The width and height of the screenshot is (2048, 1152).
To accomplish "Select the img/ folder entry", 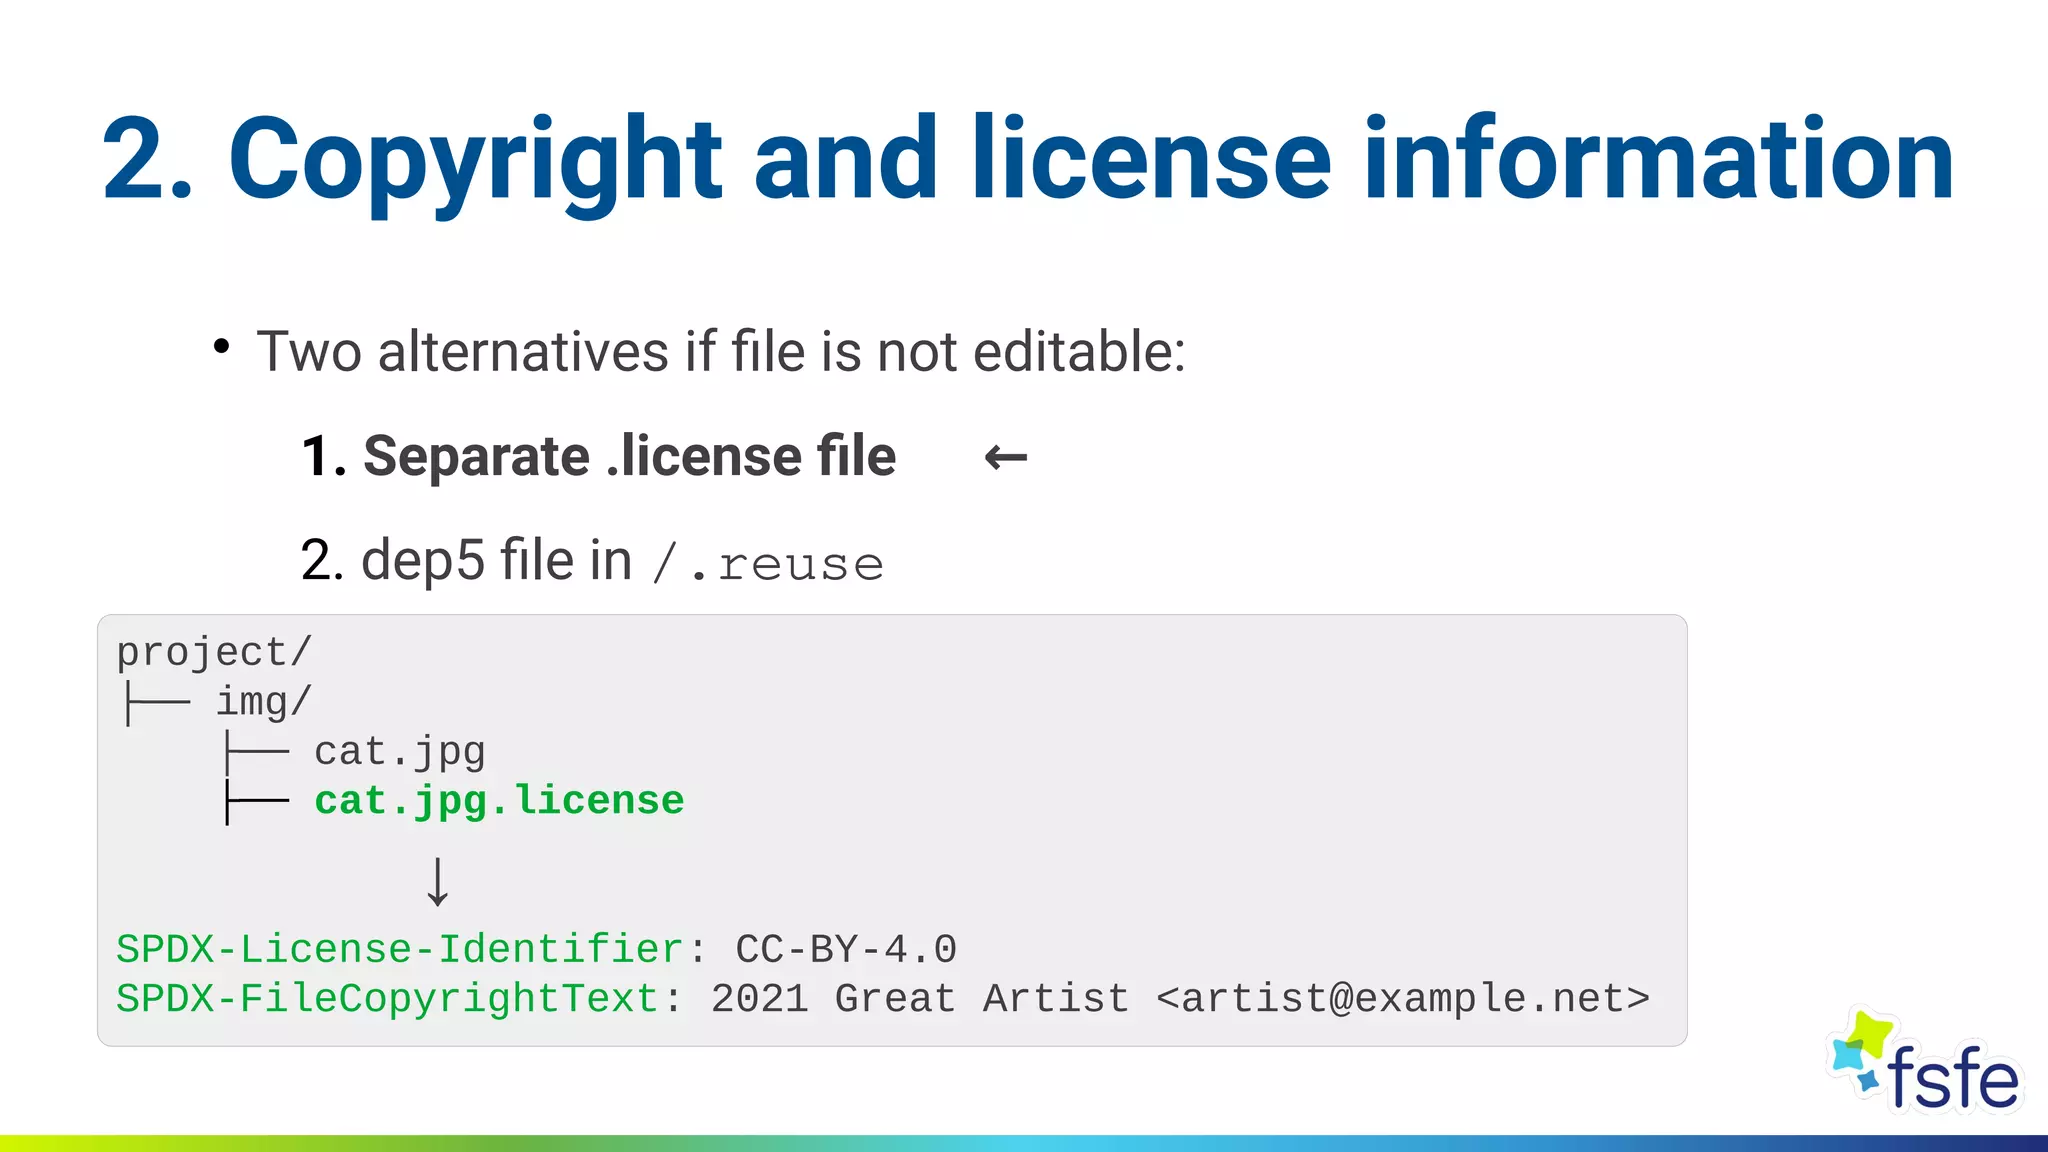I will [264, 703].
